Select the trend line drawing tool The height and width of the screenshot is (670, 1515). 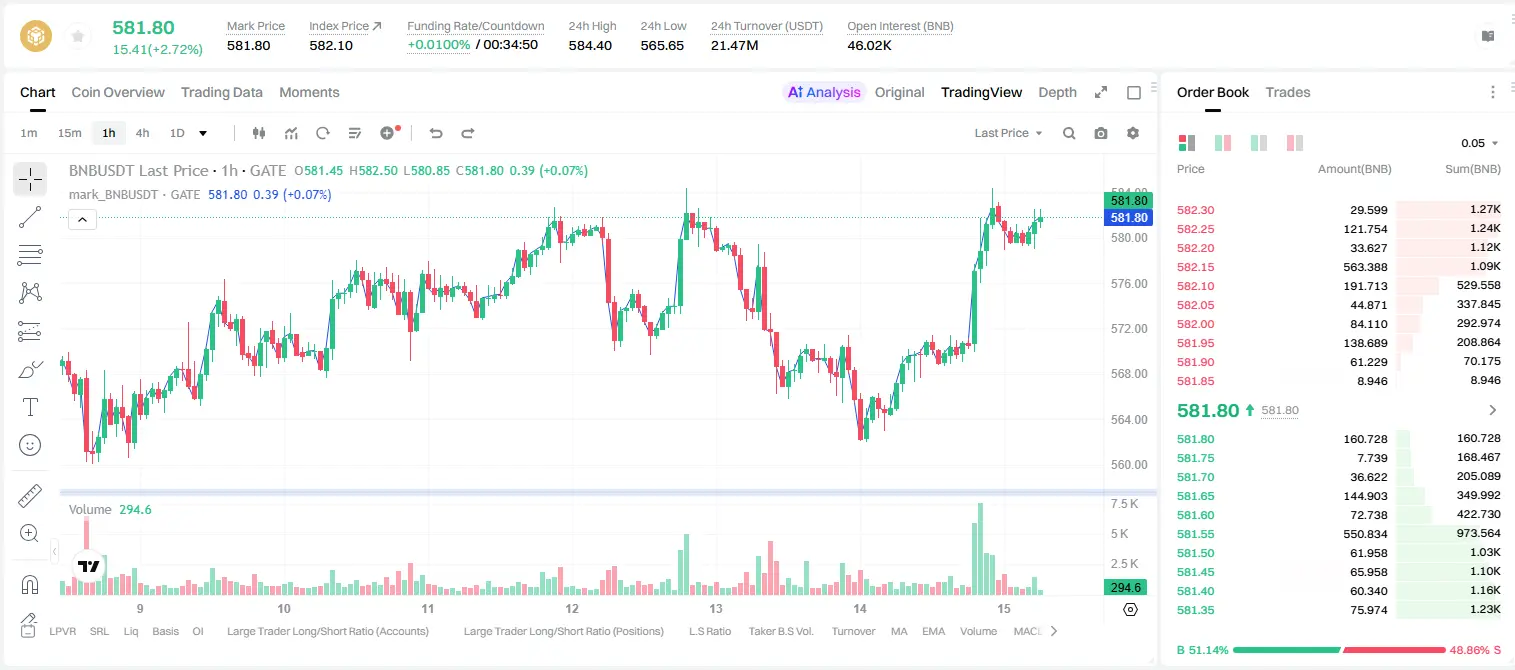pyautogui.click(x=30, y=217)
